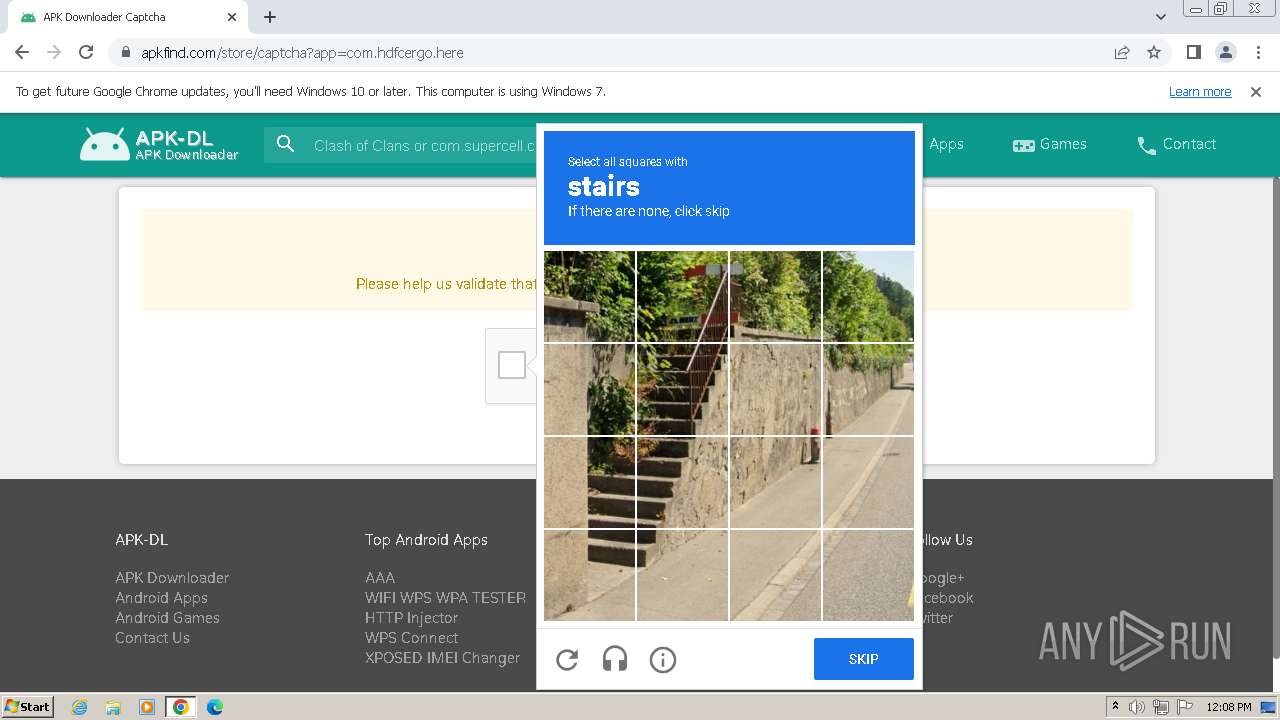
Task: Click the address bar URL
Action: (302, 52)
